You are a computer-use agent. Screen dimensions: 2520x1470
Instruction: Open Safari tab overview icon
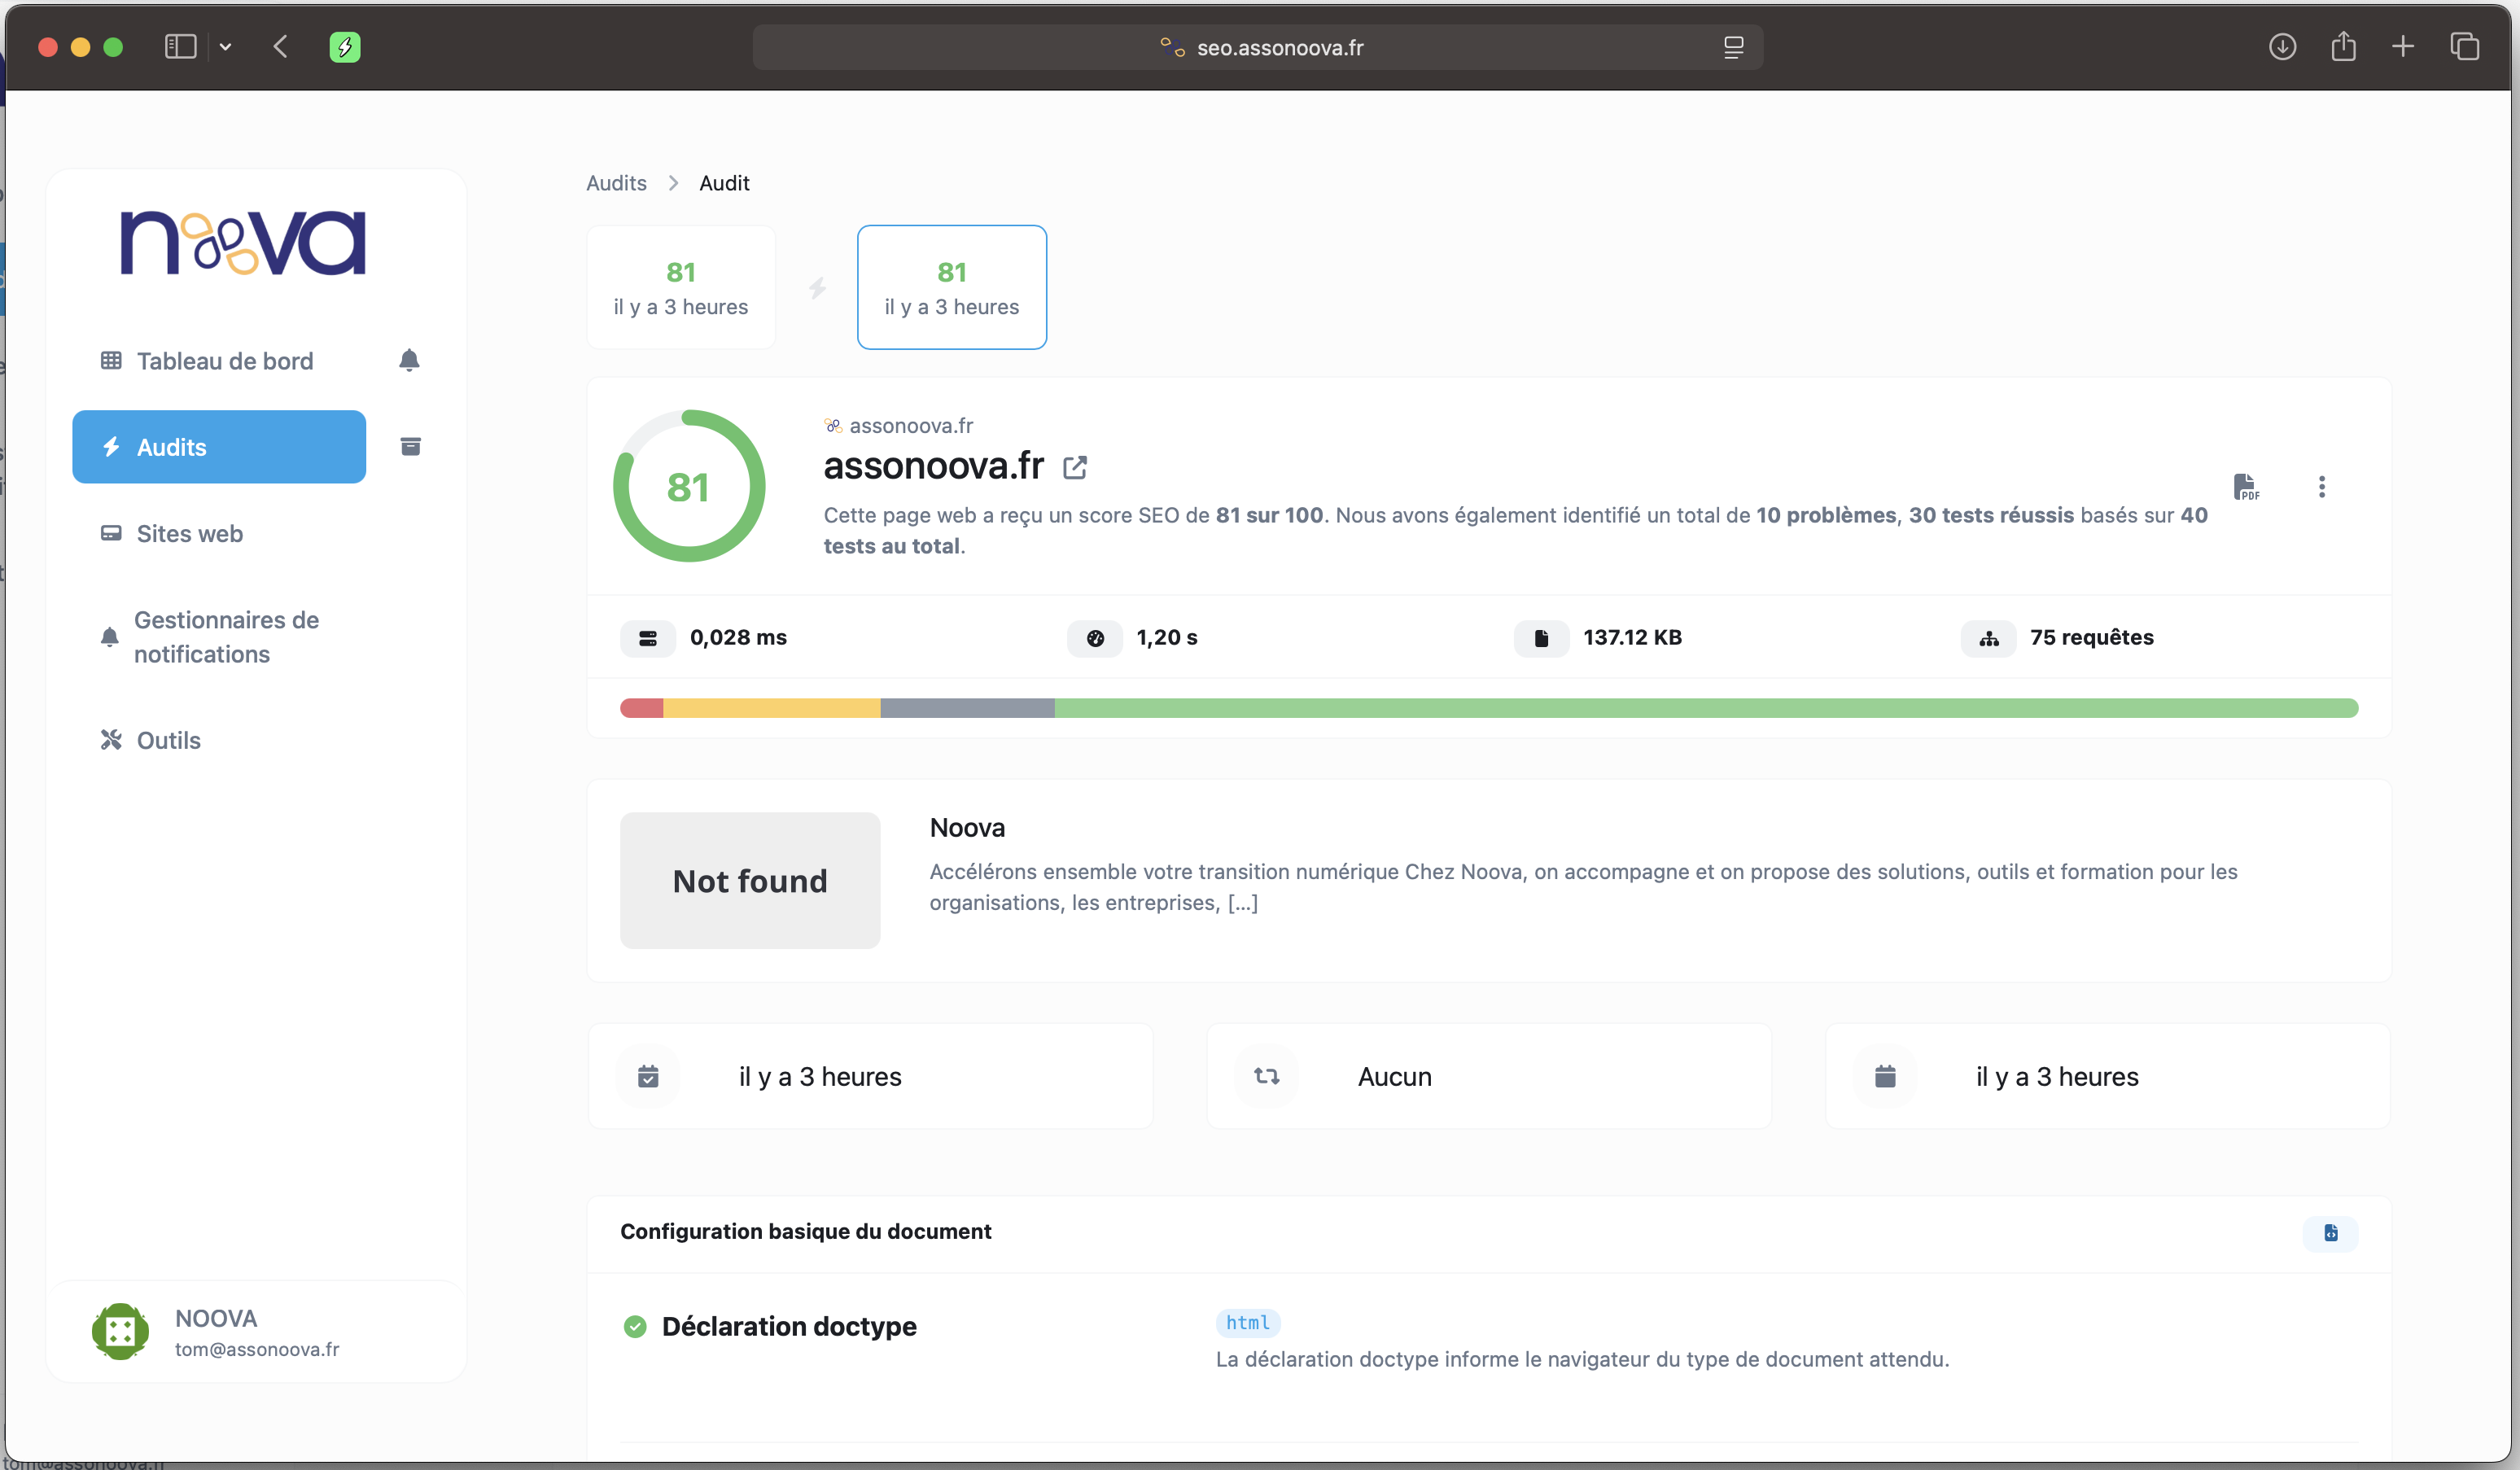pyautogui.click(x=2464, y=47)
